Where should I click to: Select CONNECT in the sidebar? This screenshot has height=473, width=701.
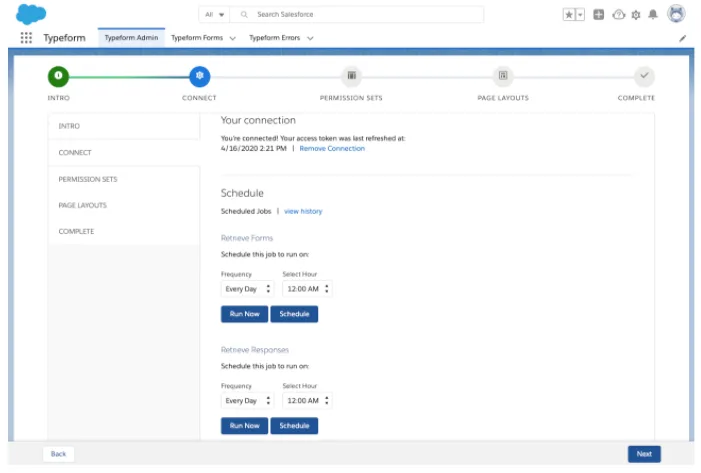(x=124, y=152)
